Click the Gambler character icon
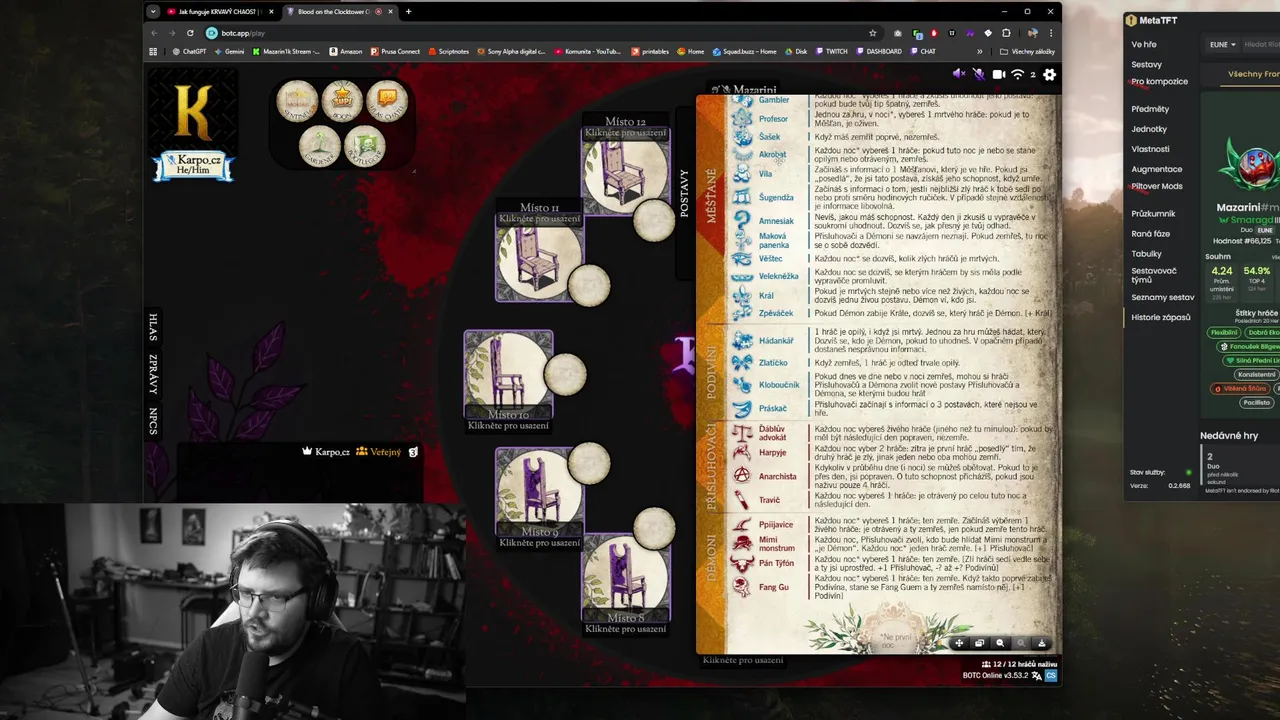 (743, 101)
